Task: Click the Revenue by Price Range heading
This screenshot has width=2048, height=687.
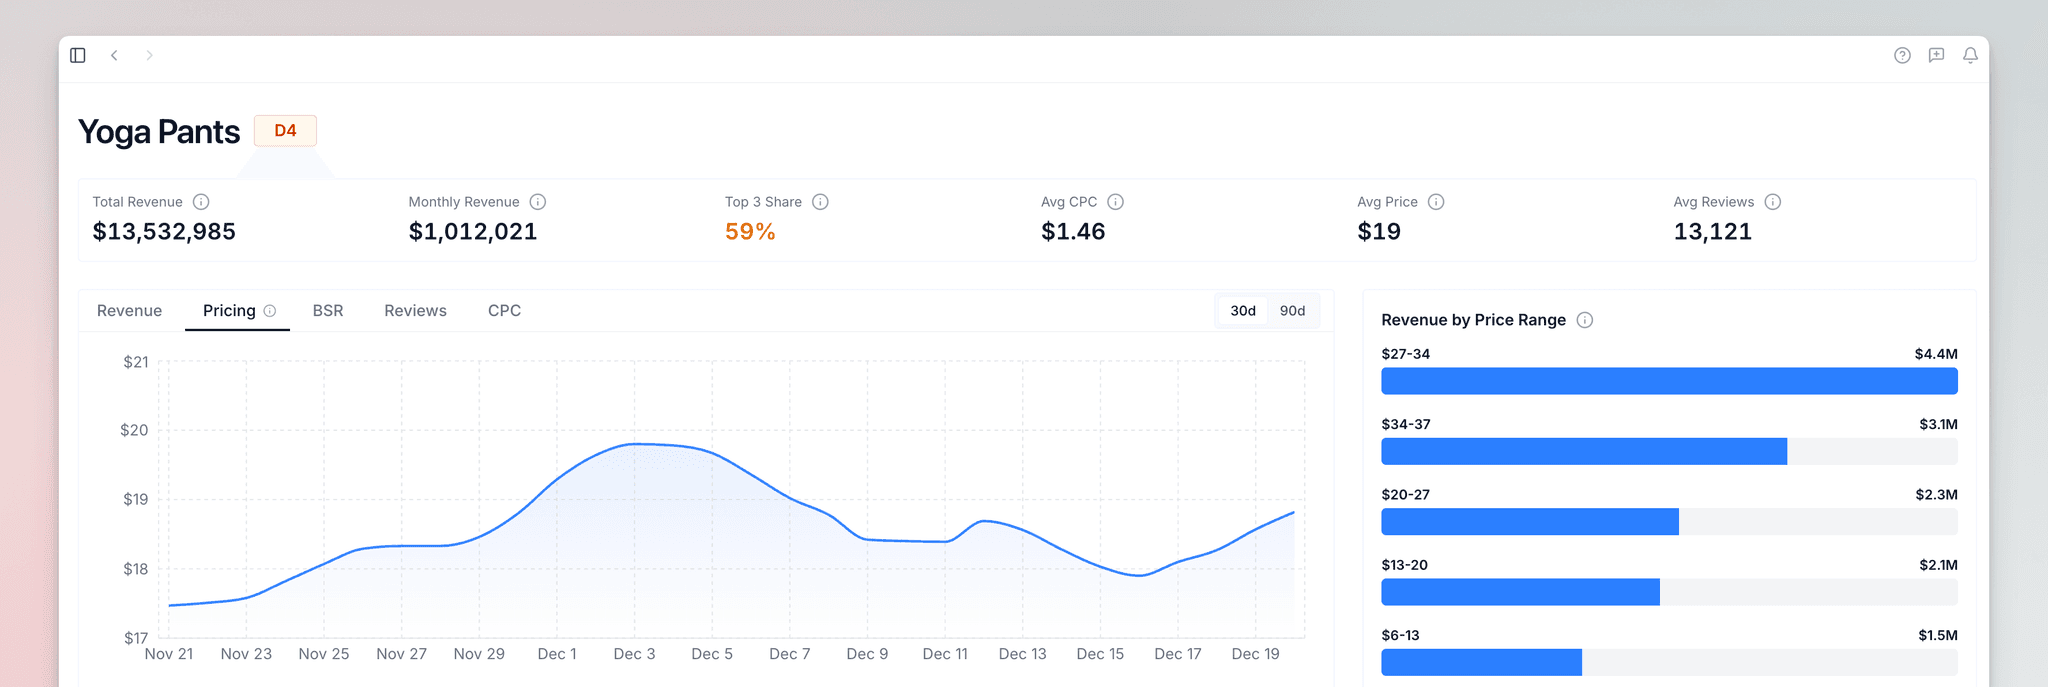Action: 1473,320
